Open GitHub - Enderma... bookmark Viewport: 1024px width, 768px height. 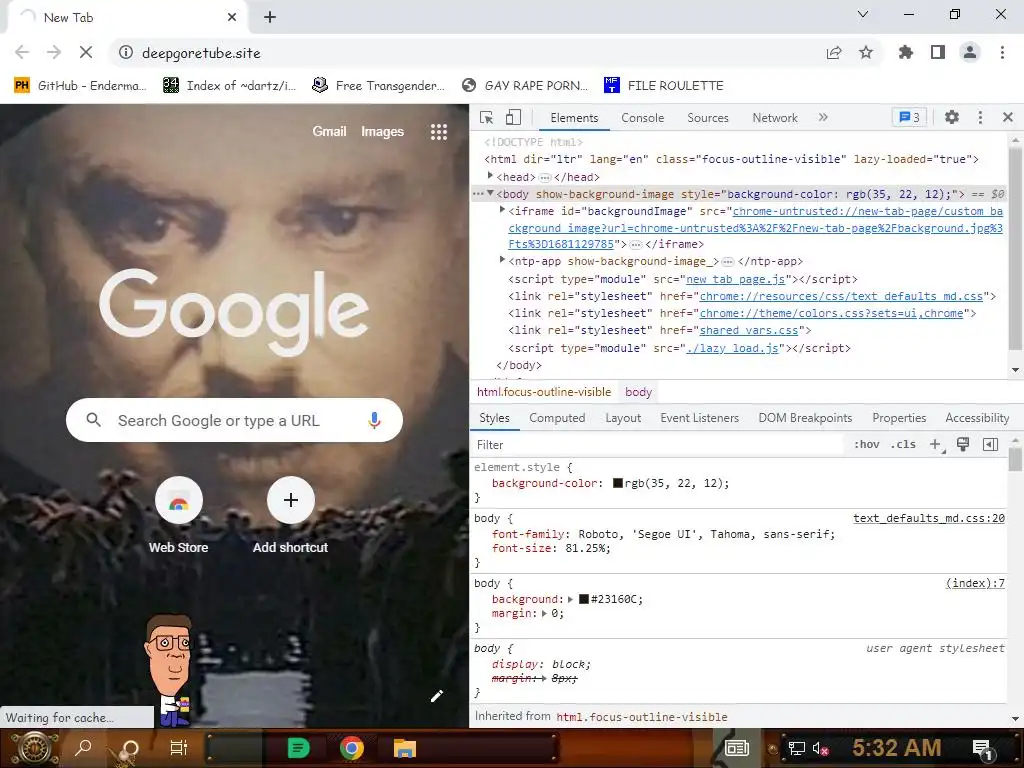coord(80,86)
